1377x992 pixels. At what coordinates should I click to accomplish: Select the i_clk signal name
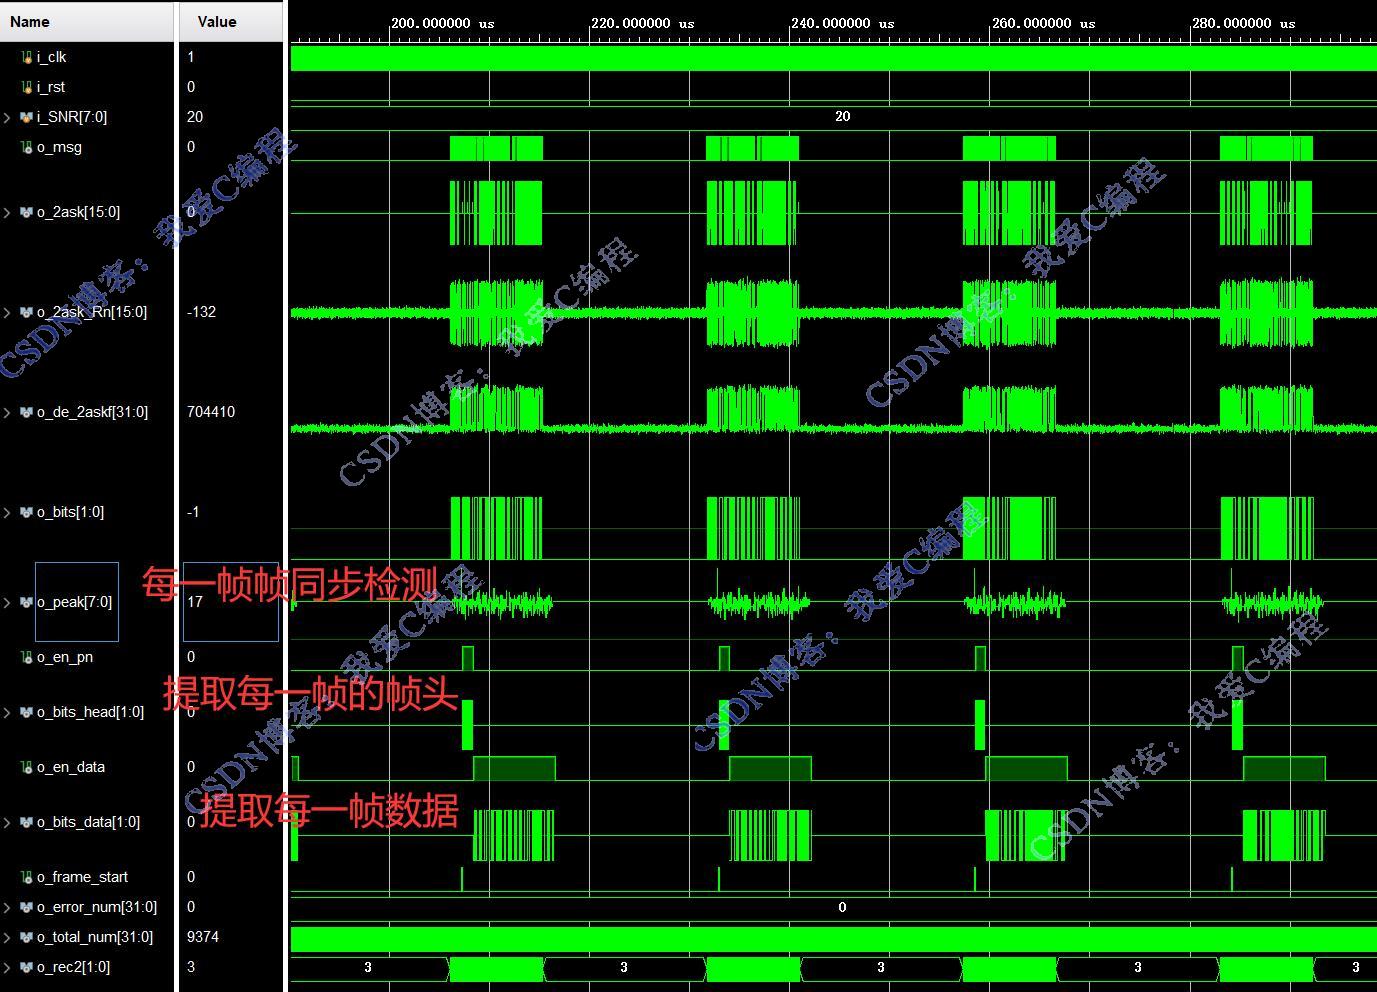(51, 57)
